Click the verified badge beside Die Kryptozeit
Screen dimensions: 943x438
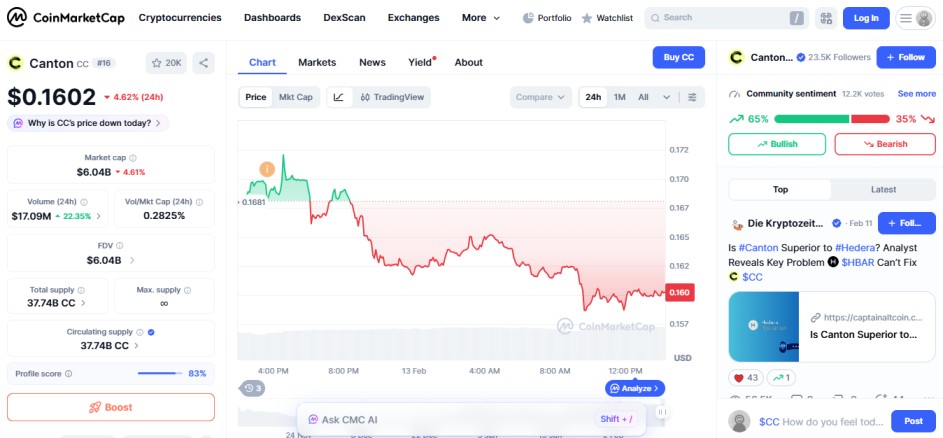click(x=836, y=223)
